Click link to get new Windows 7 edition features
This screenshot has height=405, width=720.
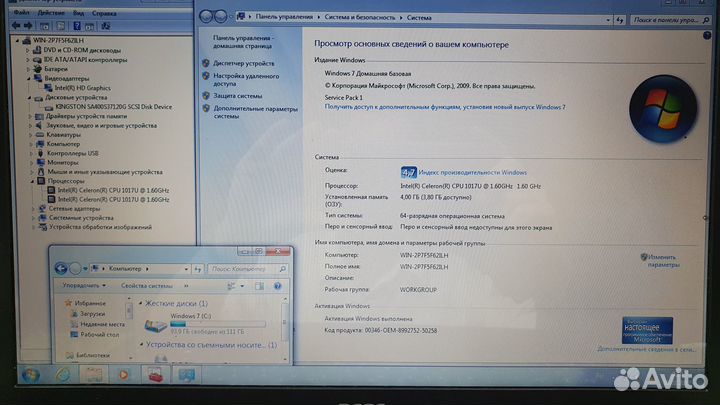tap(445, 107)
